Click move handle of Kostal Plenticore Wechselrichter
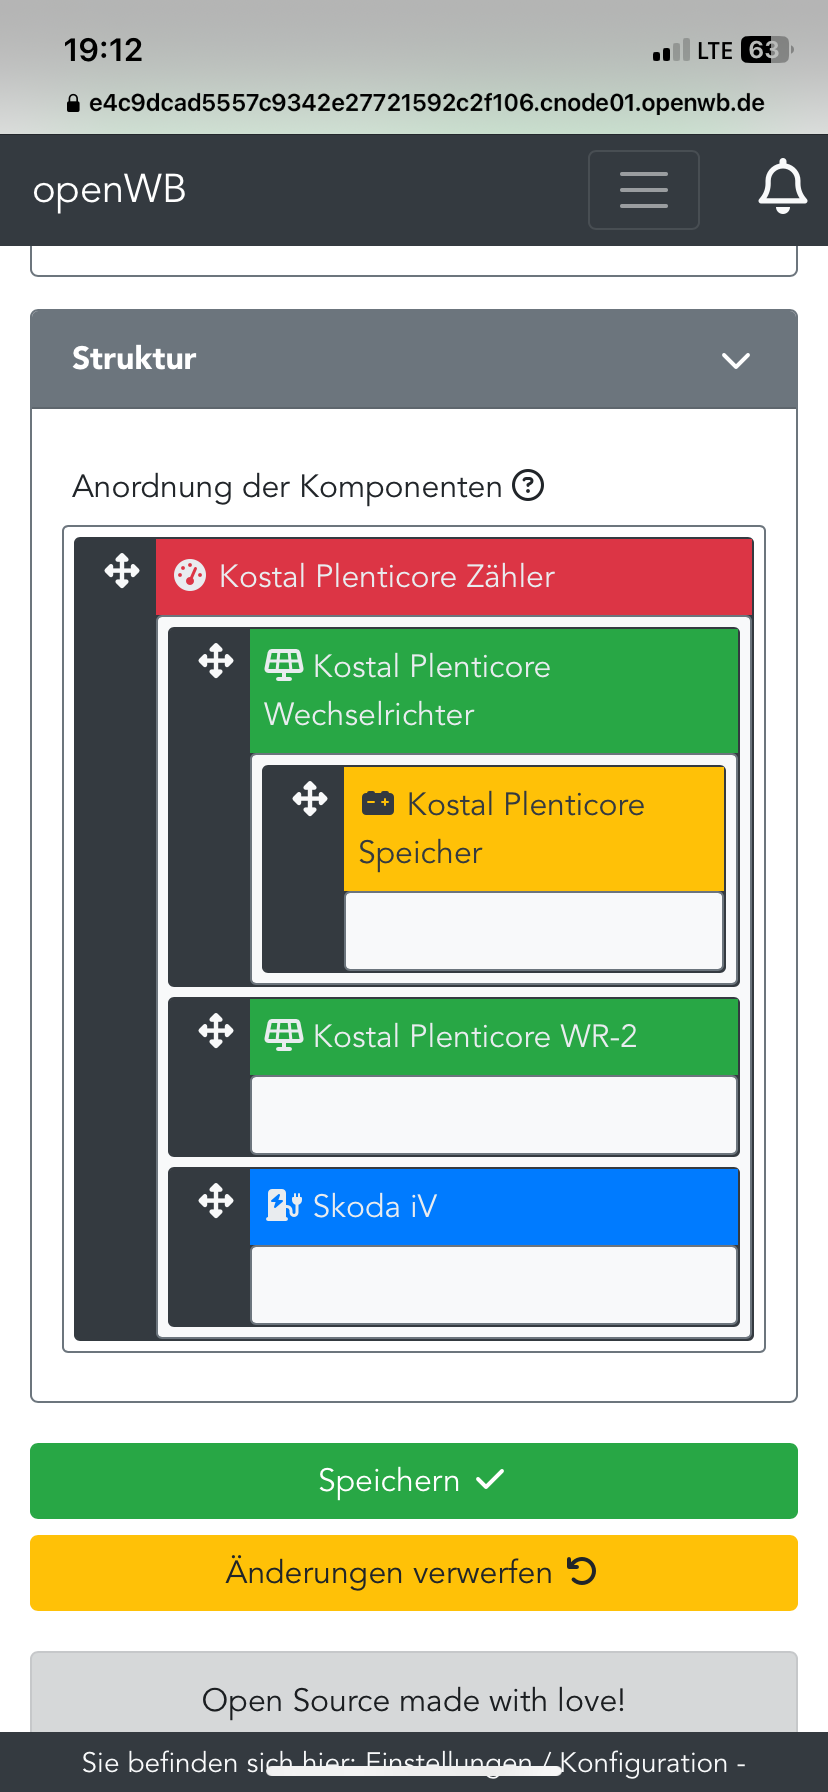This screenshot has width=828, height=1792. click(216, 661)
